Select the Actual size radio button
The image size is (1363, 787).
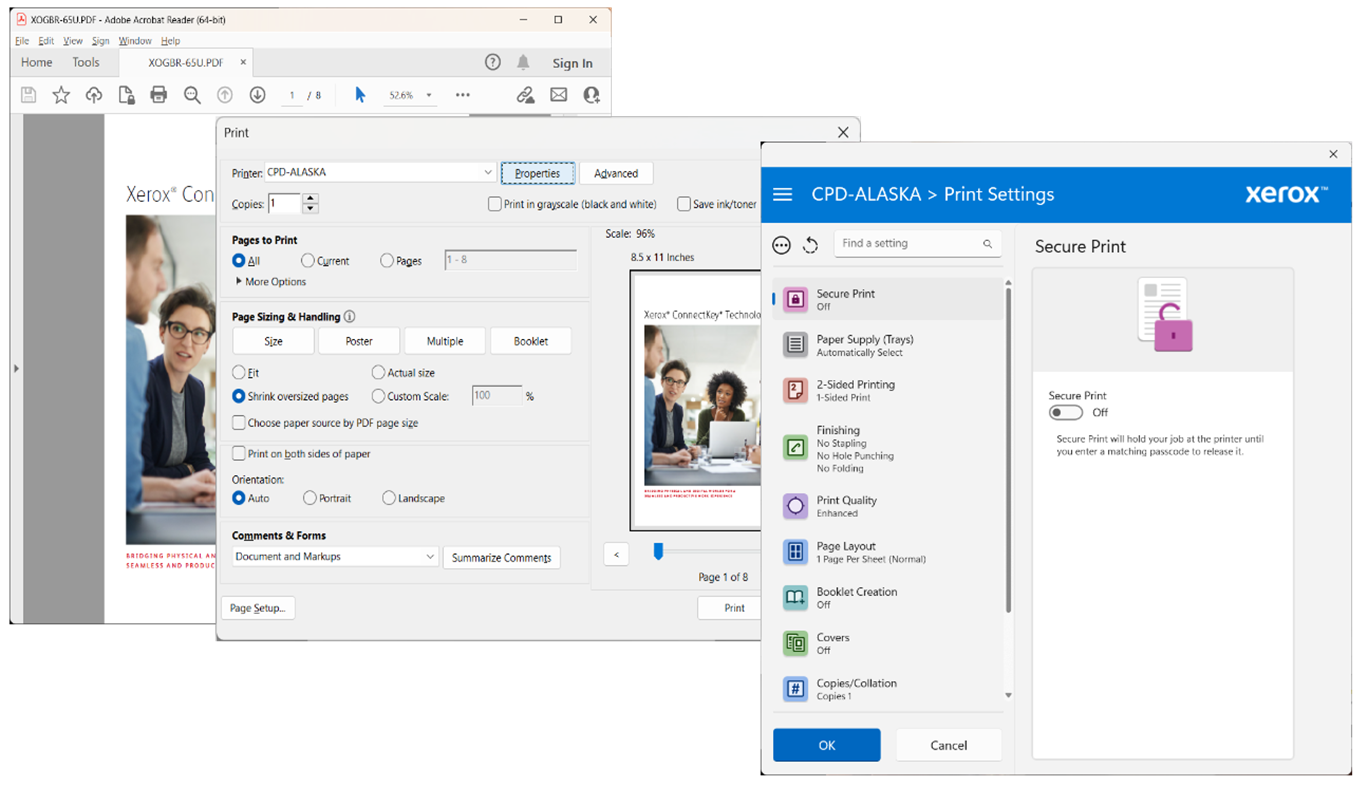[378, 372]
